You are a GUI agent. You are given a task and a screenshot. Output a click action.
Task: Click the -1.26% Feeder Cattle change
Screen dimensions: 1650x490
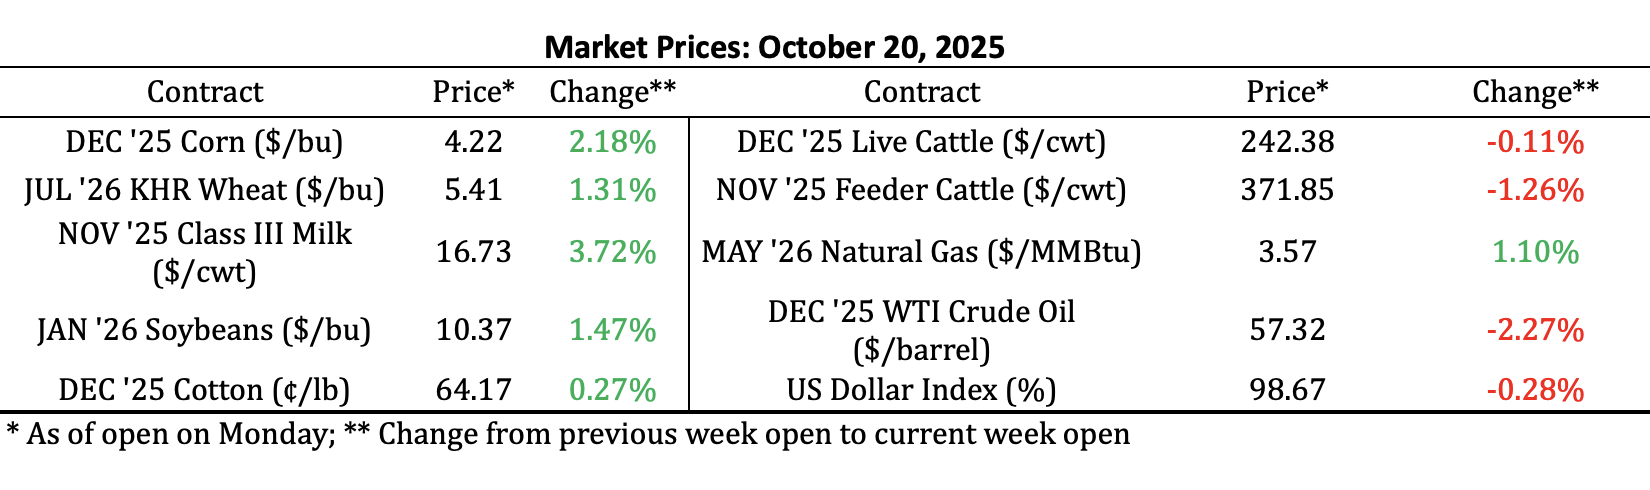[x=1535, y=190]
